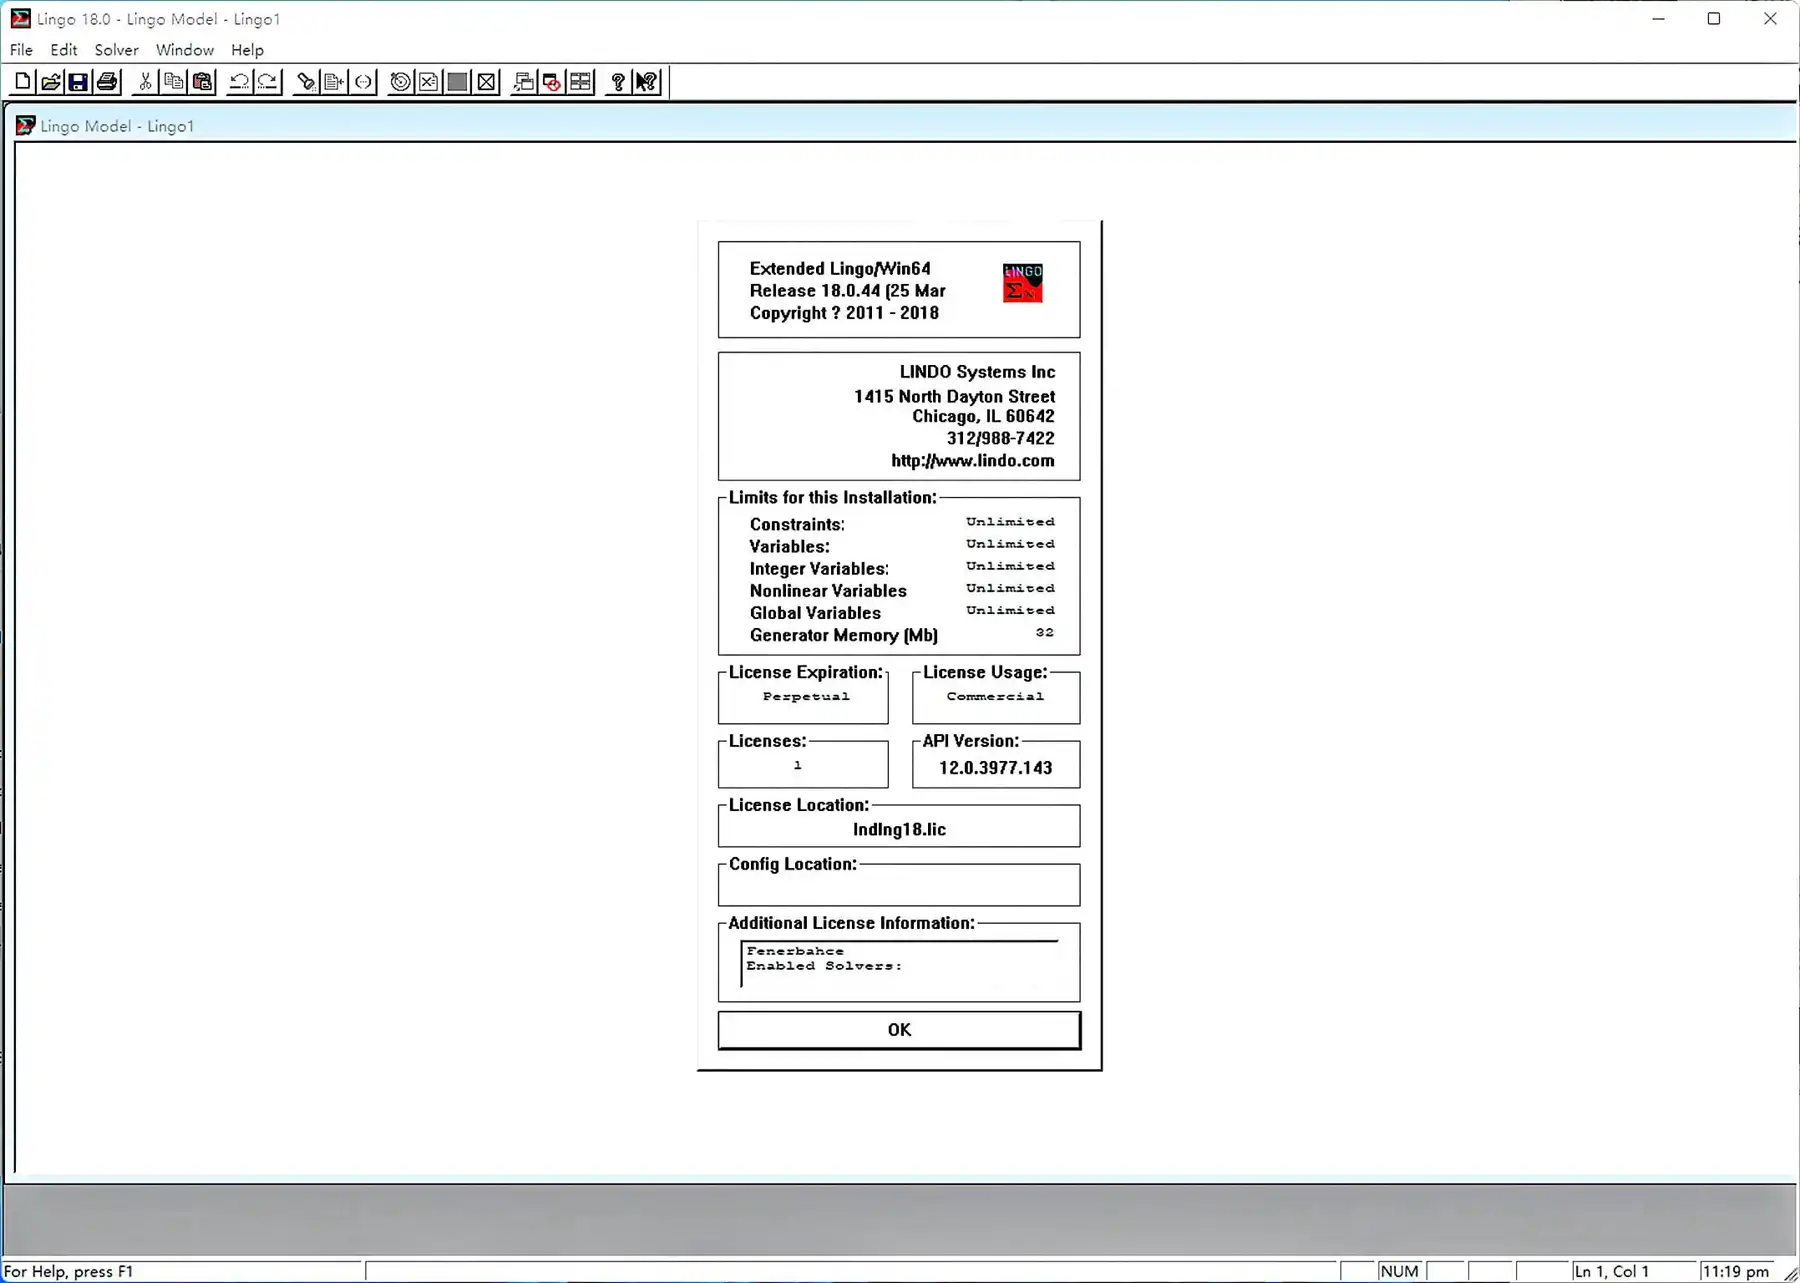Click the License Location lndlng18.lic text
1800x1283 pixels.
click(x=899, y=829)
